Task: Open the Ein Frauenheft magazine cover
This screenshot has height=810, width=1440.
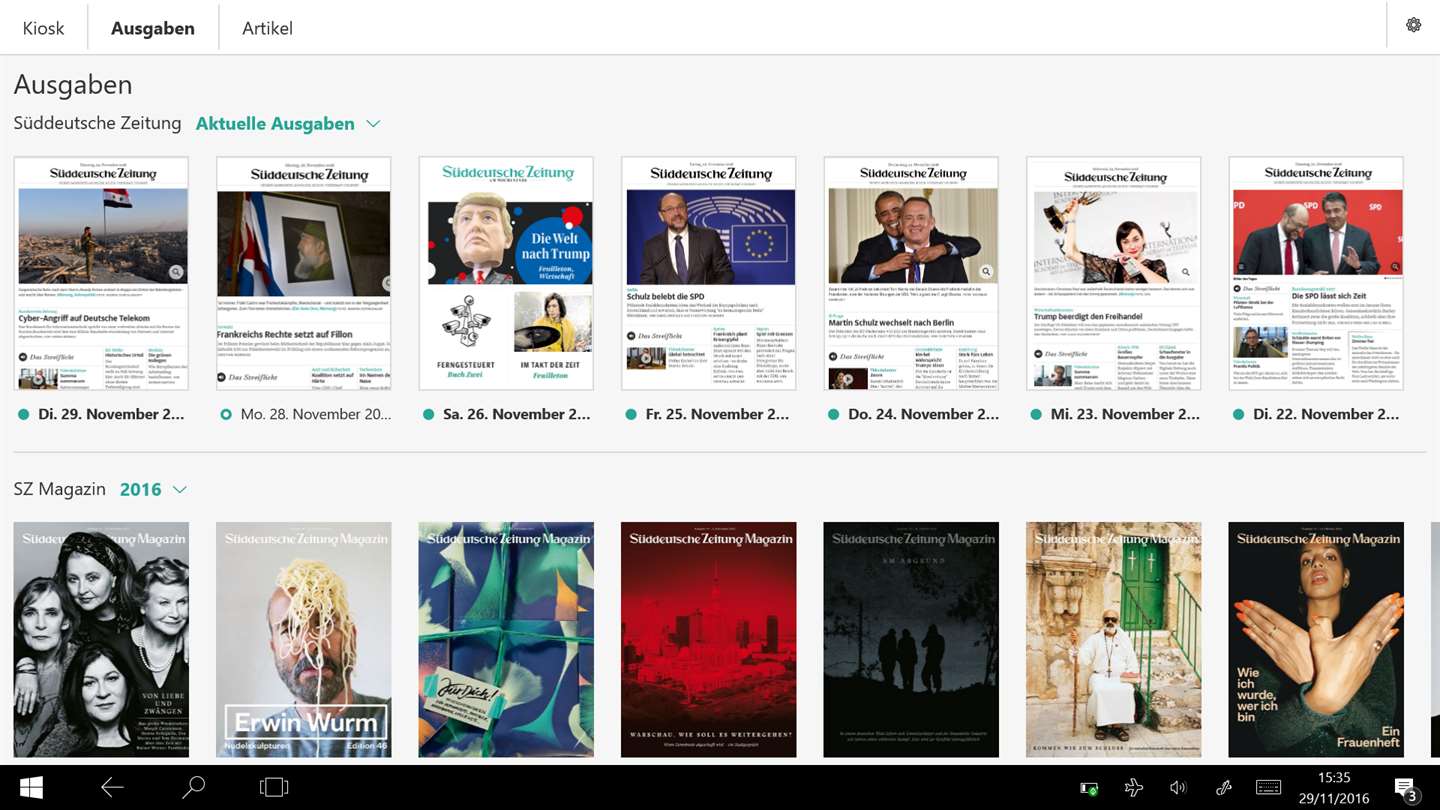Action: click(1316, 640)
